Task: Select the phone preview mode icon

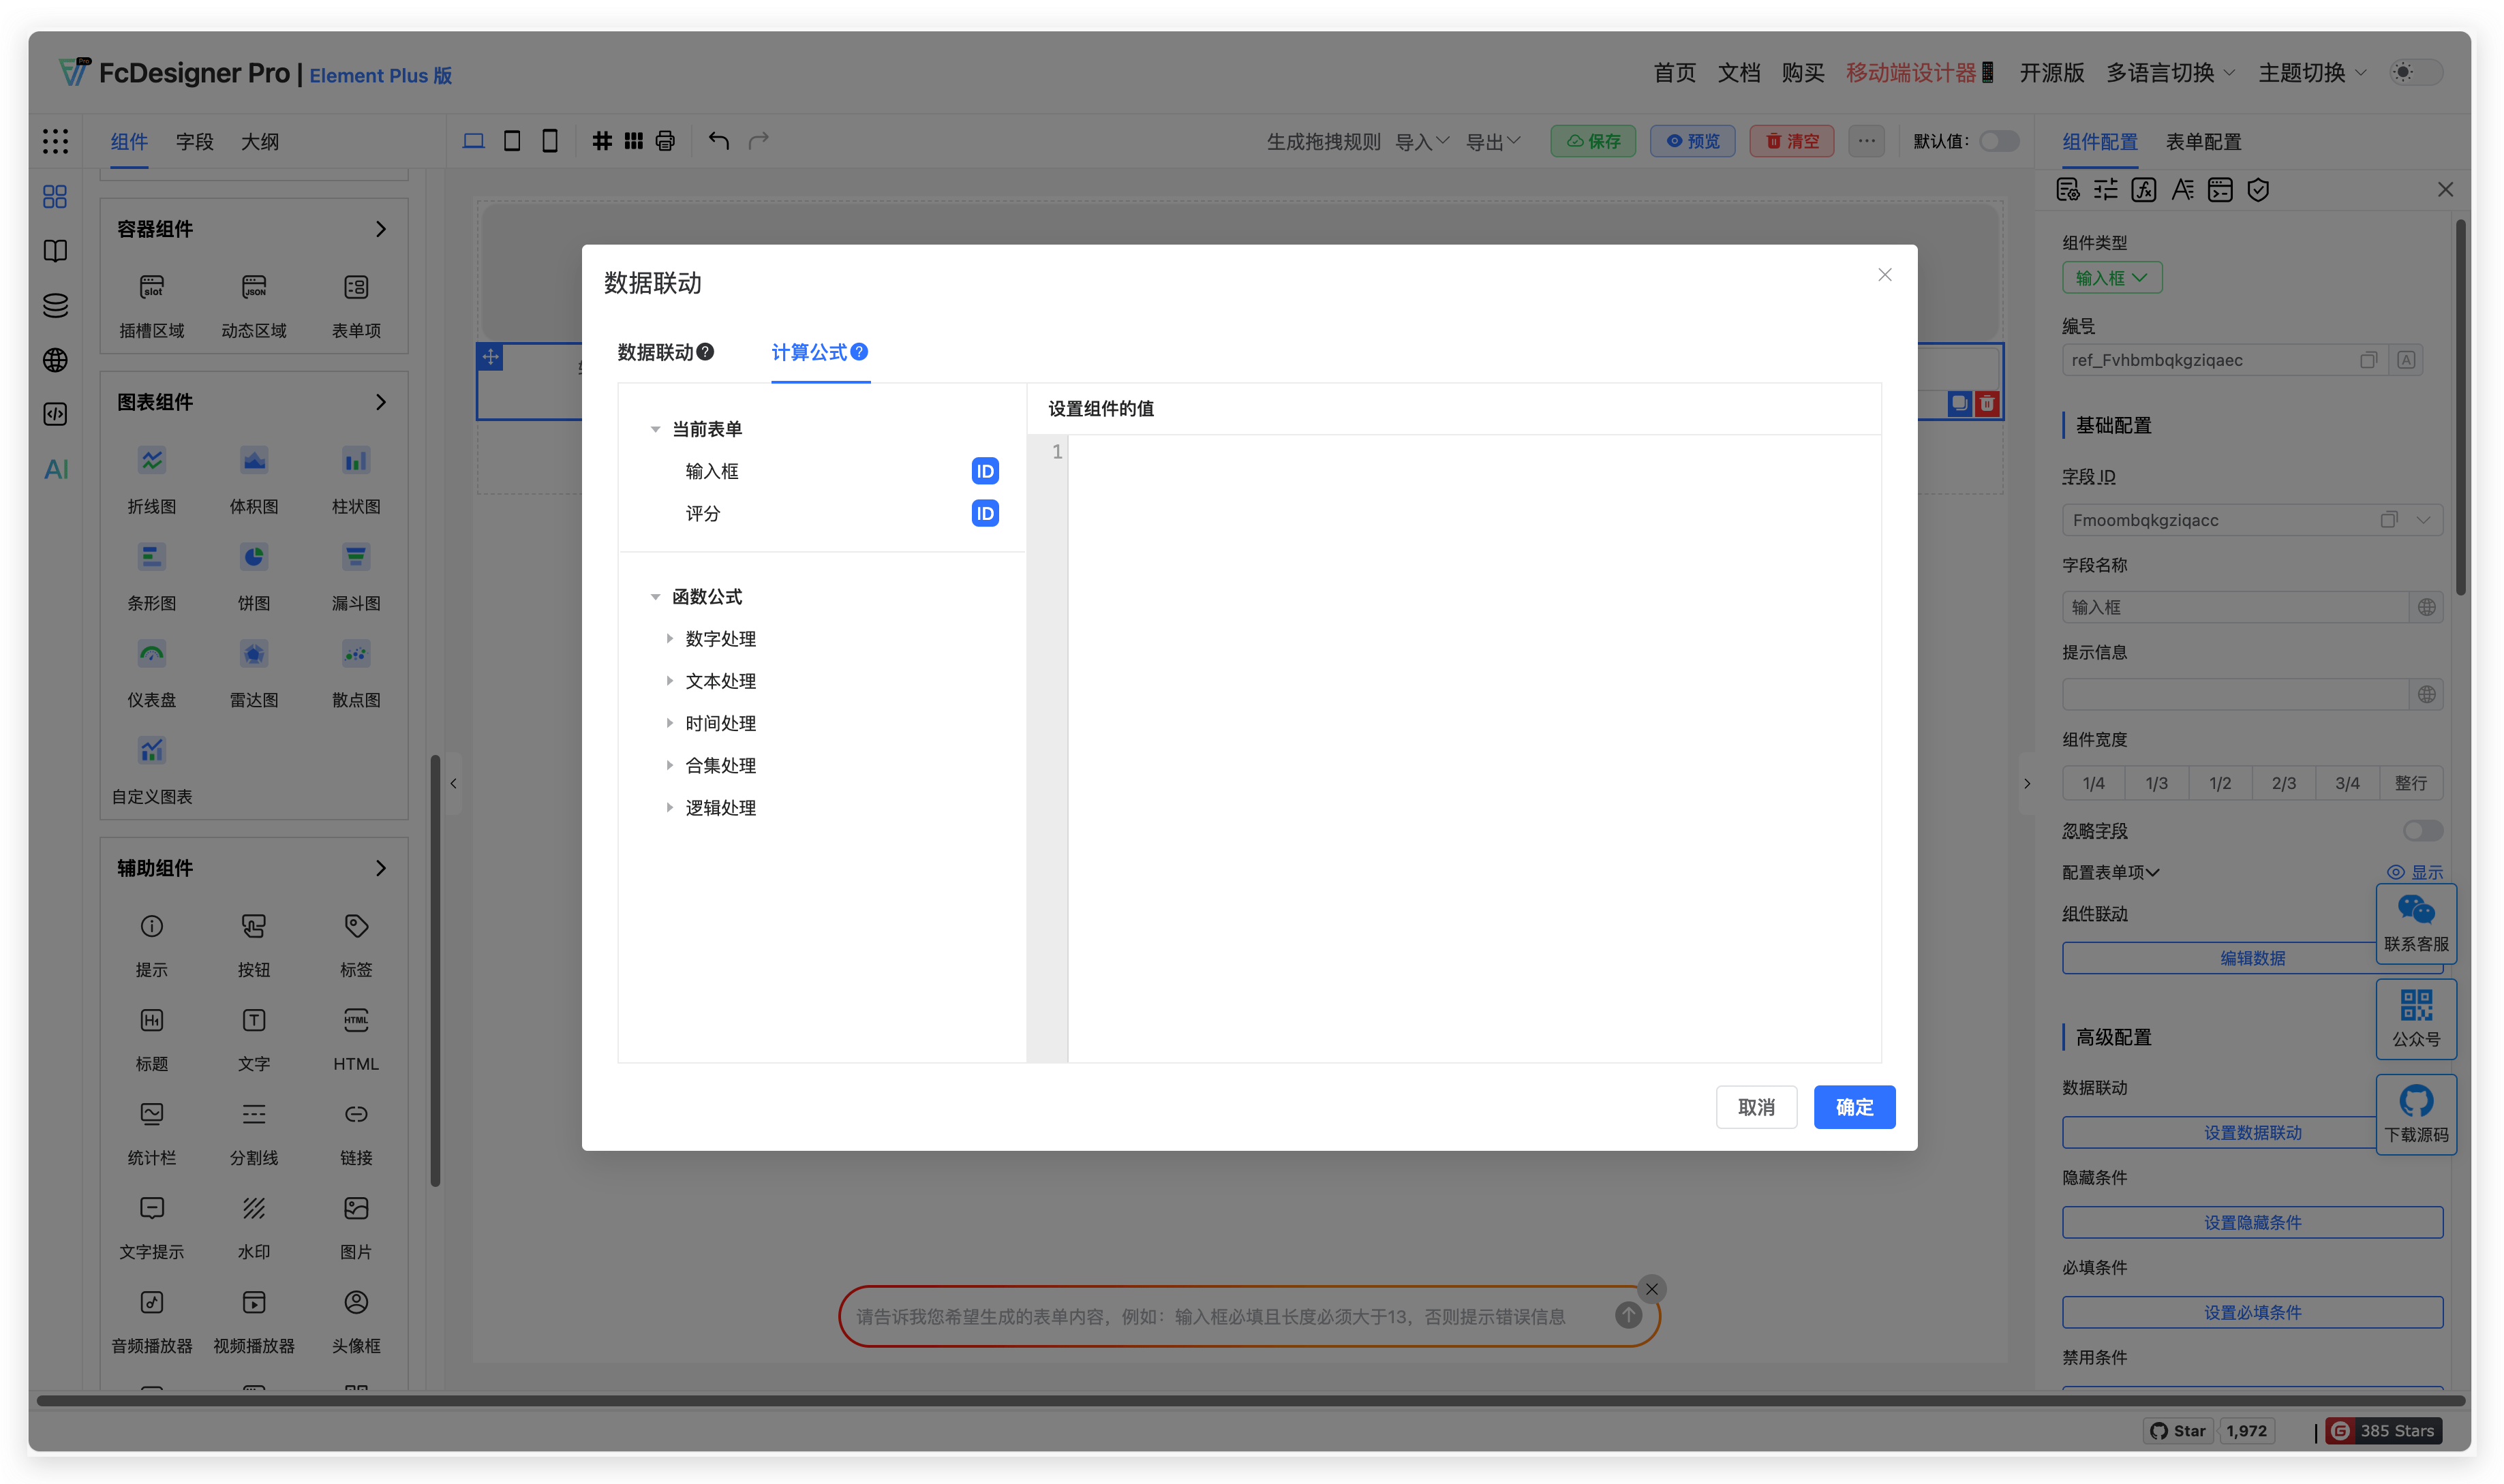Action: click(549, 141)
